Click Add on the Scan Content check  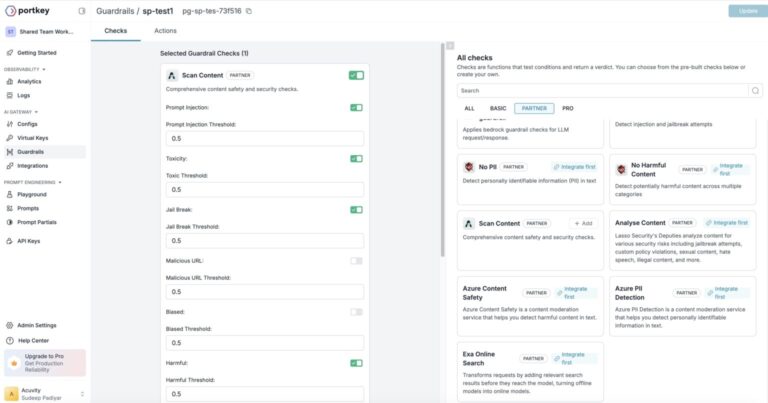582,223
